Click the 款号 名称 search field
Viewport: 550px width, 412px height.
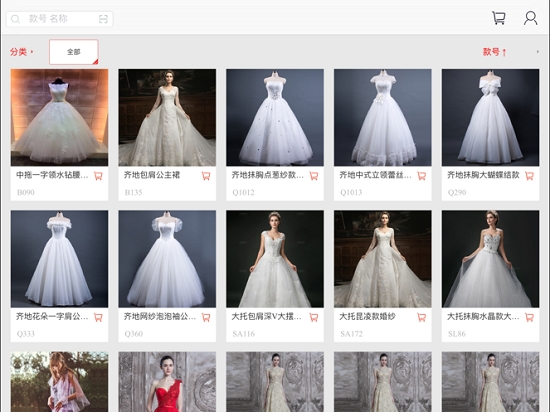click(60, 19)
